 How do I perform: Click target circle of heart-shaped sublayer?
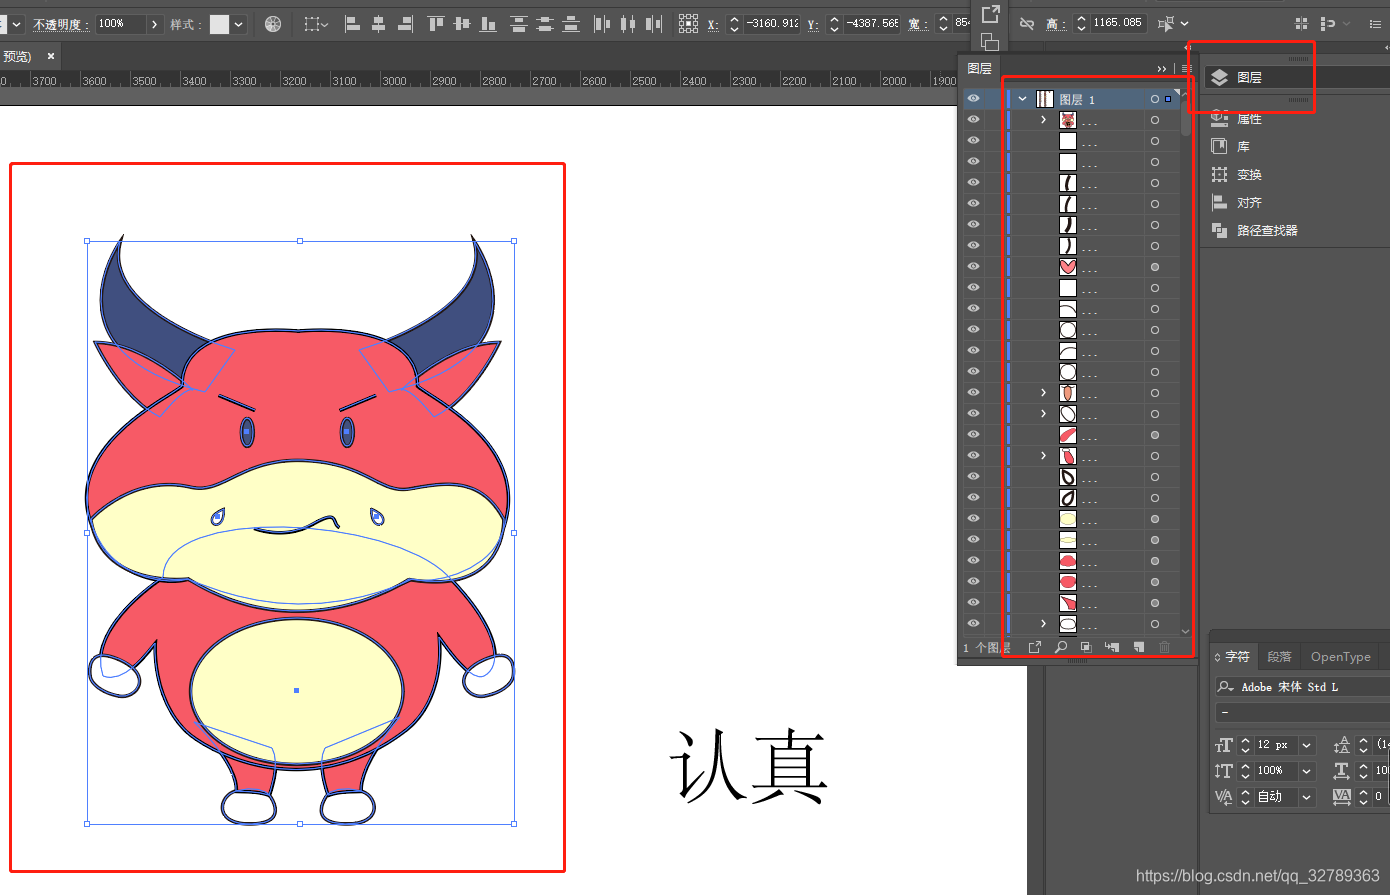tap(1154, 267)
